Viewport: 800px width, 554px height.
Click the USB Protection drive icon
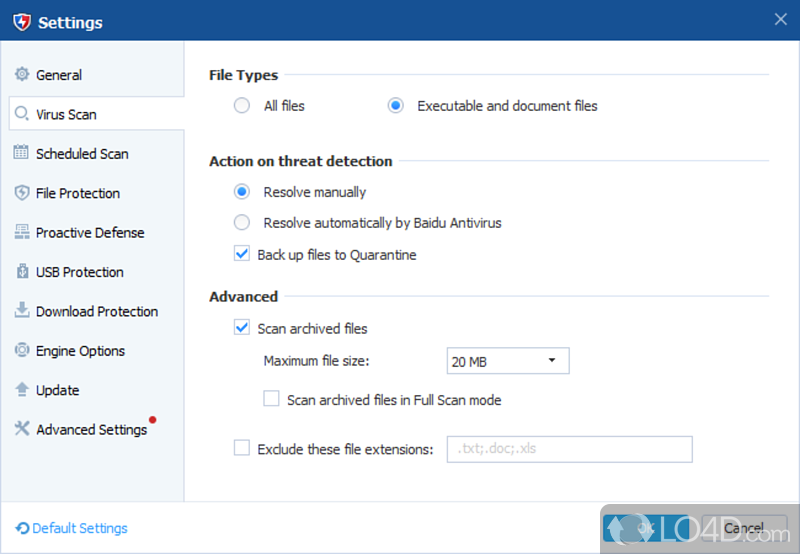tap(22, 272)
